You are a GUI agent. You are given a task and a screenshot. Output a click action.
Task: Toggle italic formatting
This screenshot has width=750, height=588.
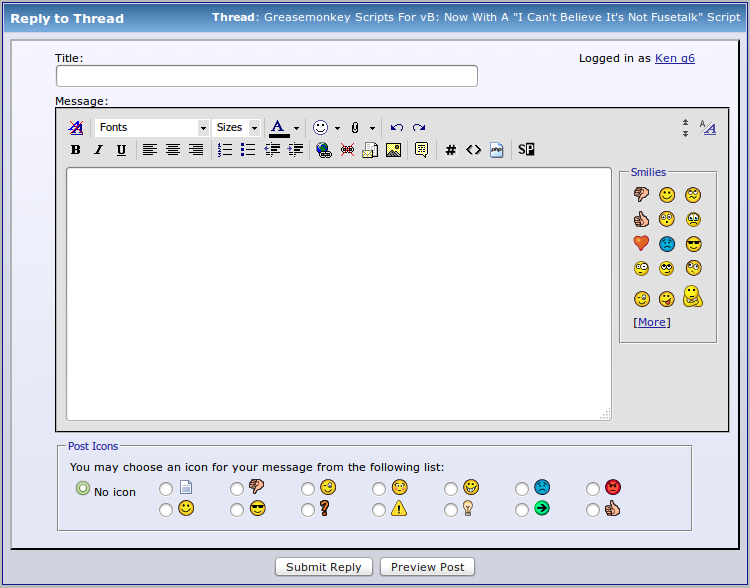coord(99,150)
